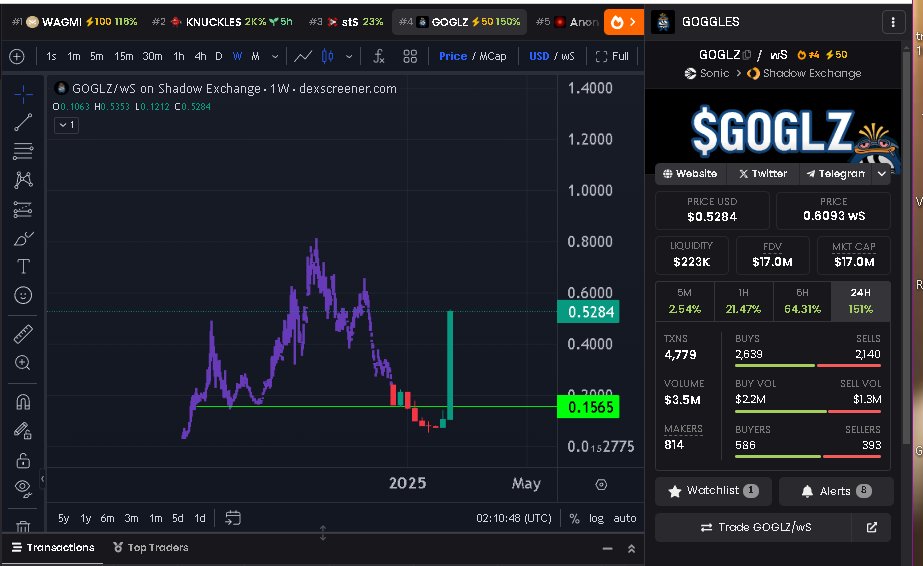Viewport: 923px width, 566px height.
Task: Expand more social links chevron
Action: 882,174
